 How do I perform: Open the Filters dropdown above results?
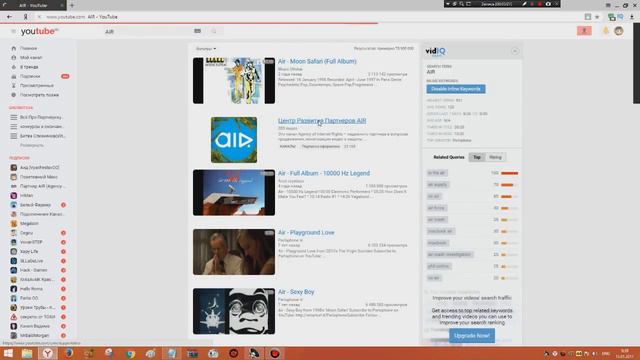[206, 49]
